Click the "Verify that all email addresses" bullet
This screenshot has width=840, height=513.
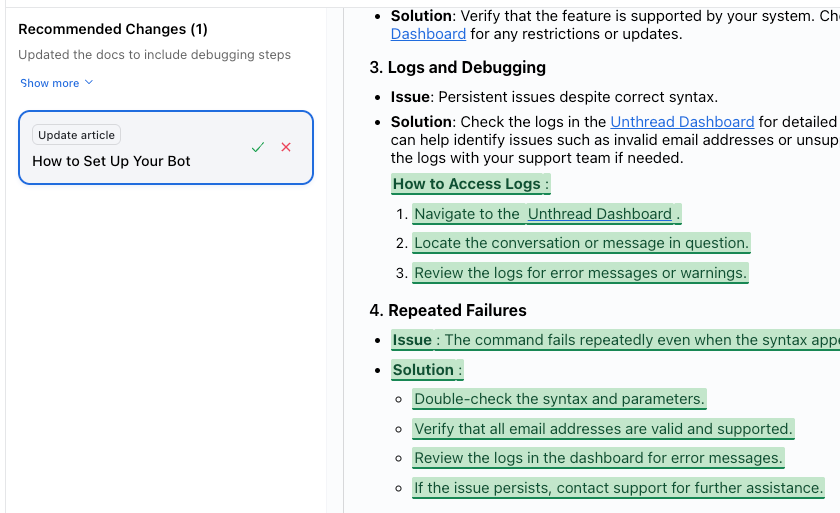pyautogui.click(x=603, y=429)
